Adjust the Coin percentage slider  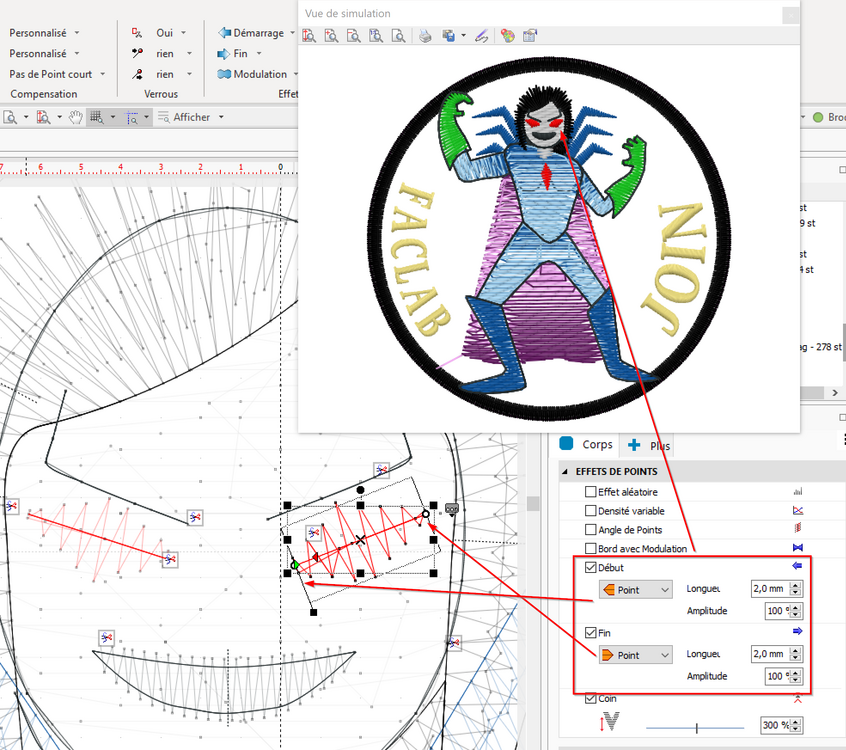[695, 728]
